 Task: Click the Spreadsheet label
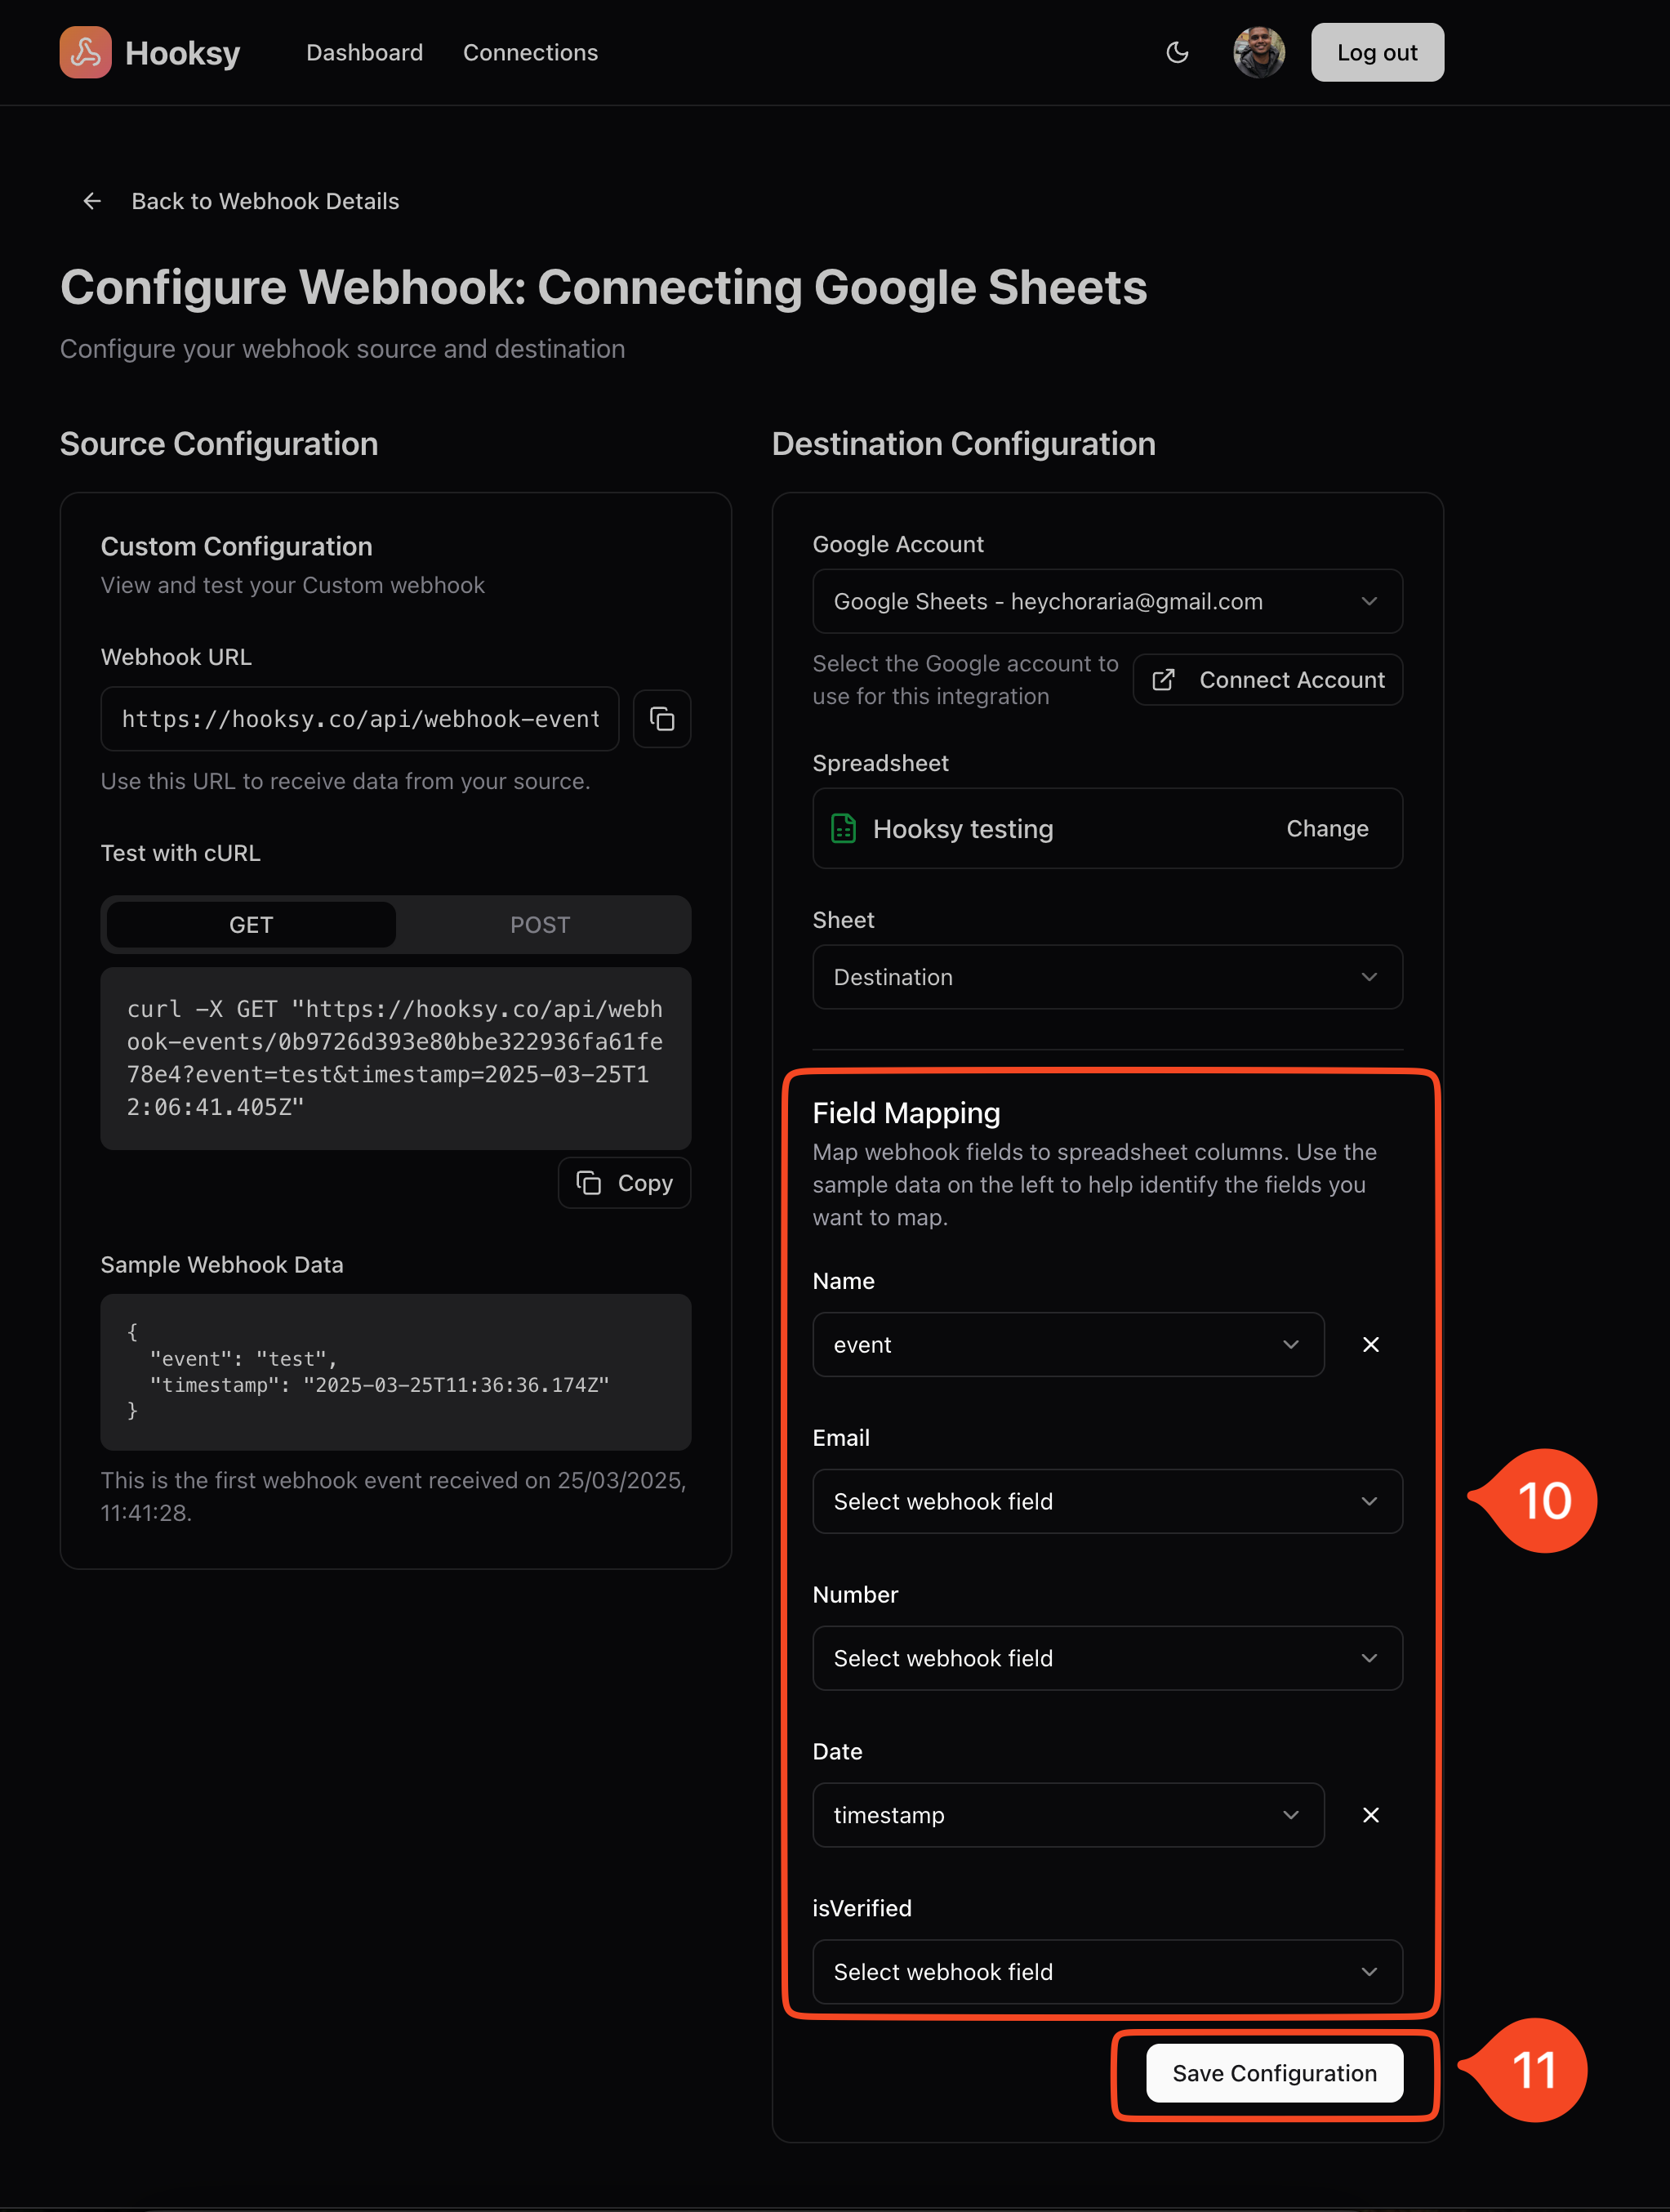coord(880,763)
